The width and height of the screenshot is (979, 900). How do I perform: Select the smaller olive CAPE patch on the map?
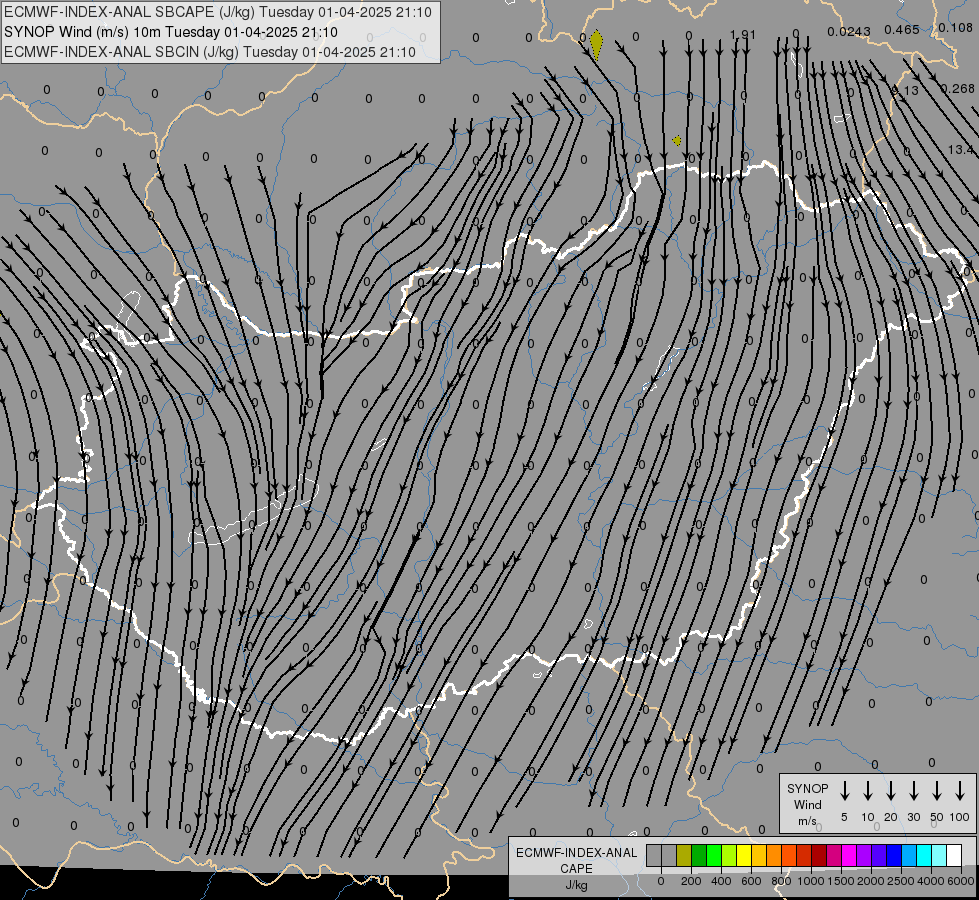677,141
